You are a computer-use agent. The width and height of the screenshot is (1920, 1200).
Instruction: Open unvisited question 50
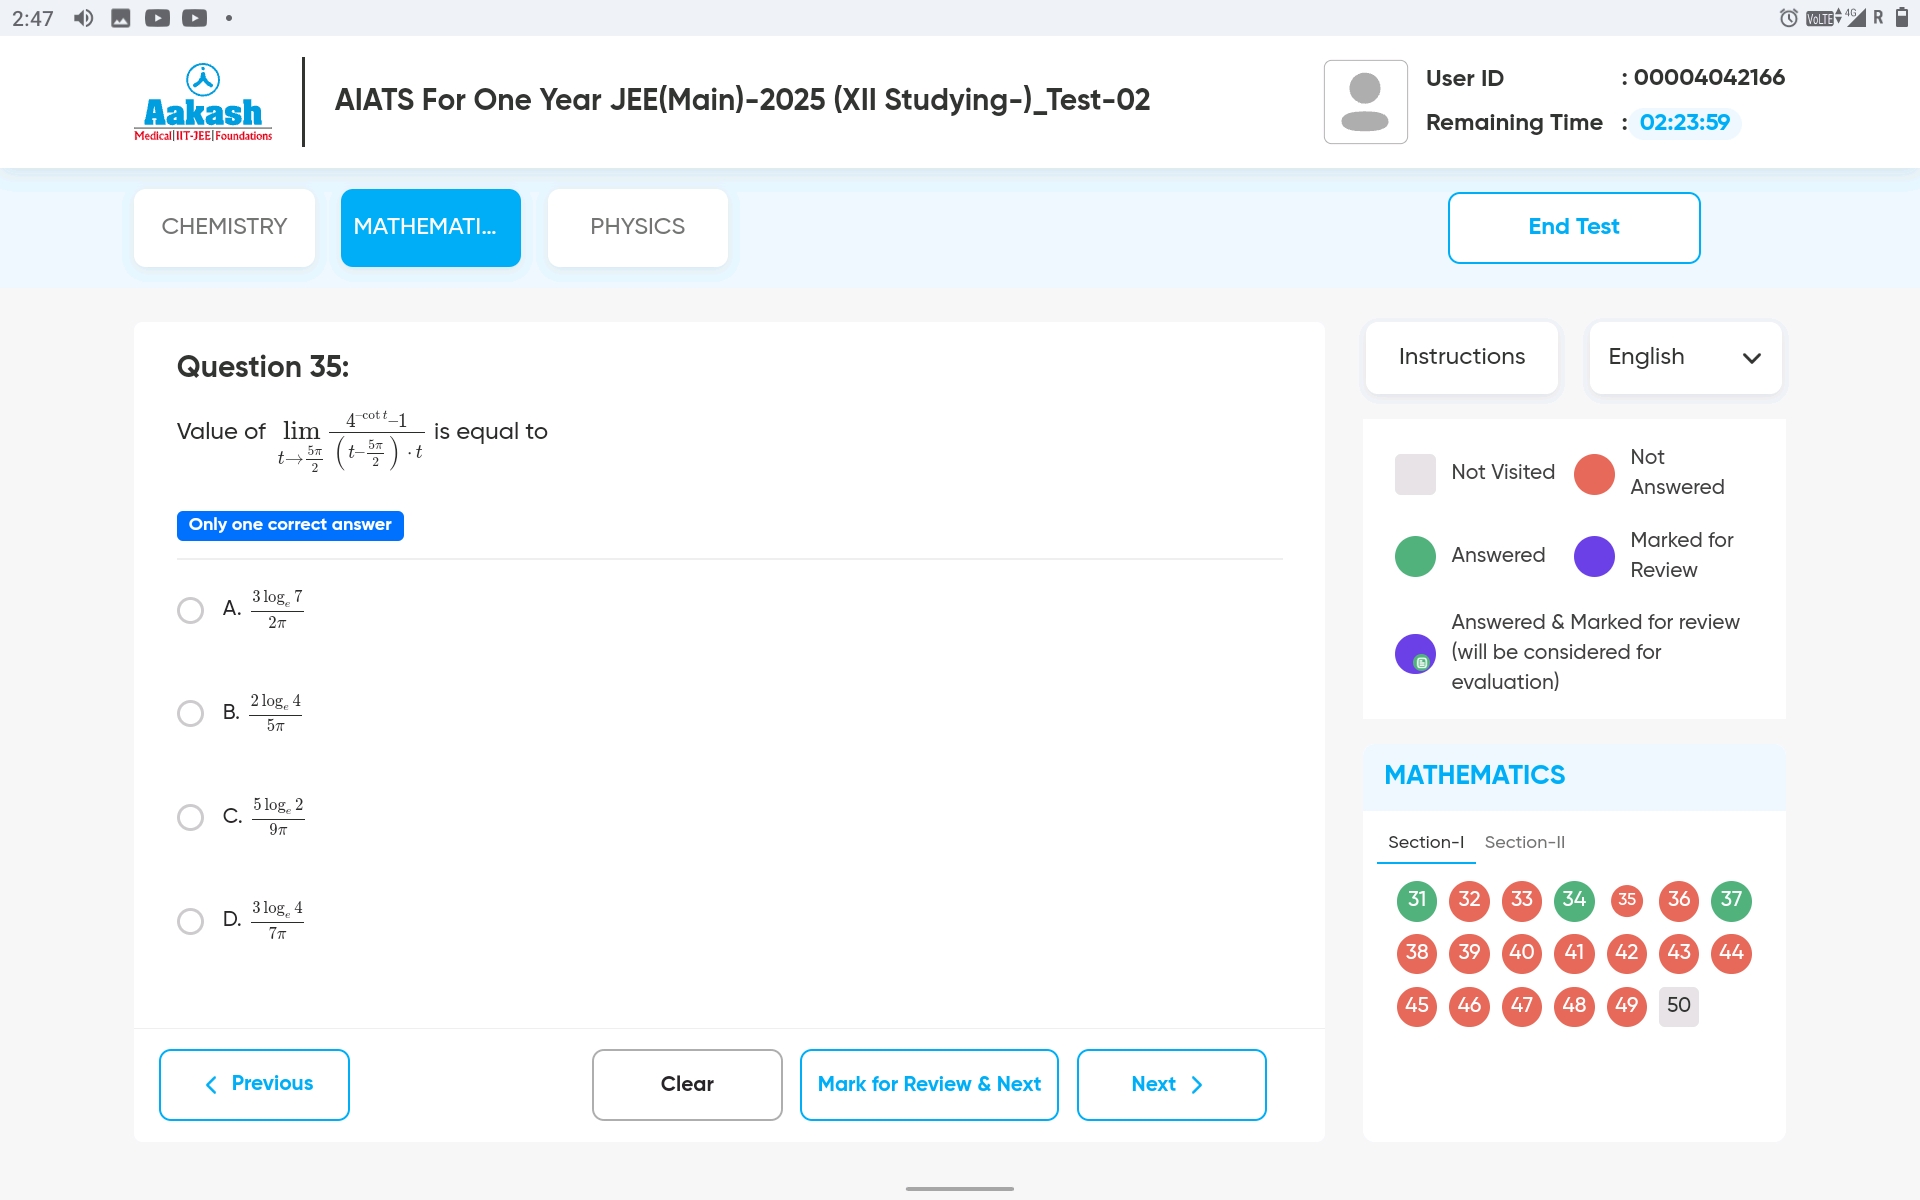pos(1679,1006)
